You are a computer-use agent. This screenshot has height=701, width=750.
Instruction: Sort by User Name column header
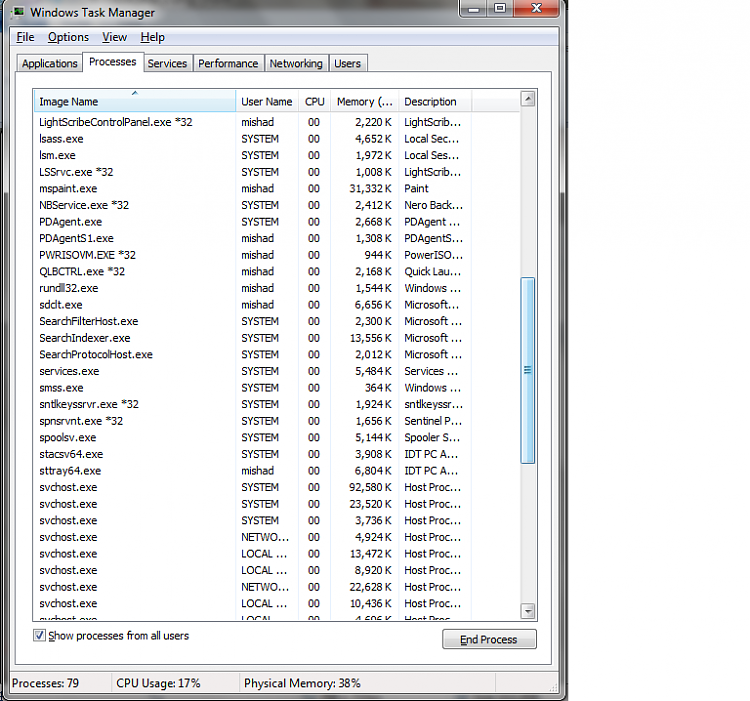coord(267,101)
